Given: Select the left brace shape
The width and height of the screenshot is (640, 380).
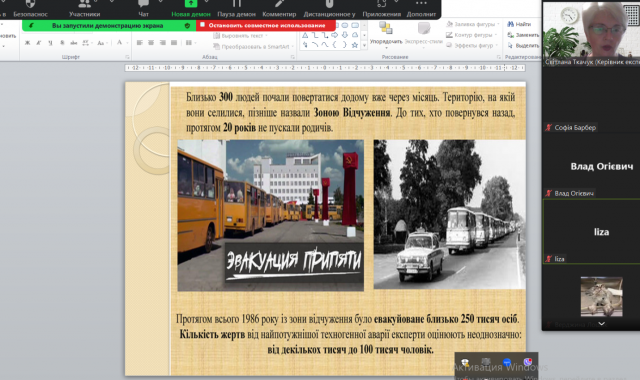Looking at the screenshot, I should pyautogui.click(x=335, y=45).
